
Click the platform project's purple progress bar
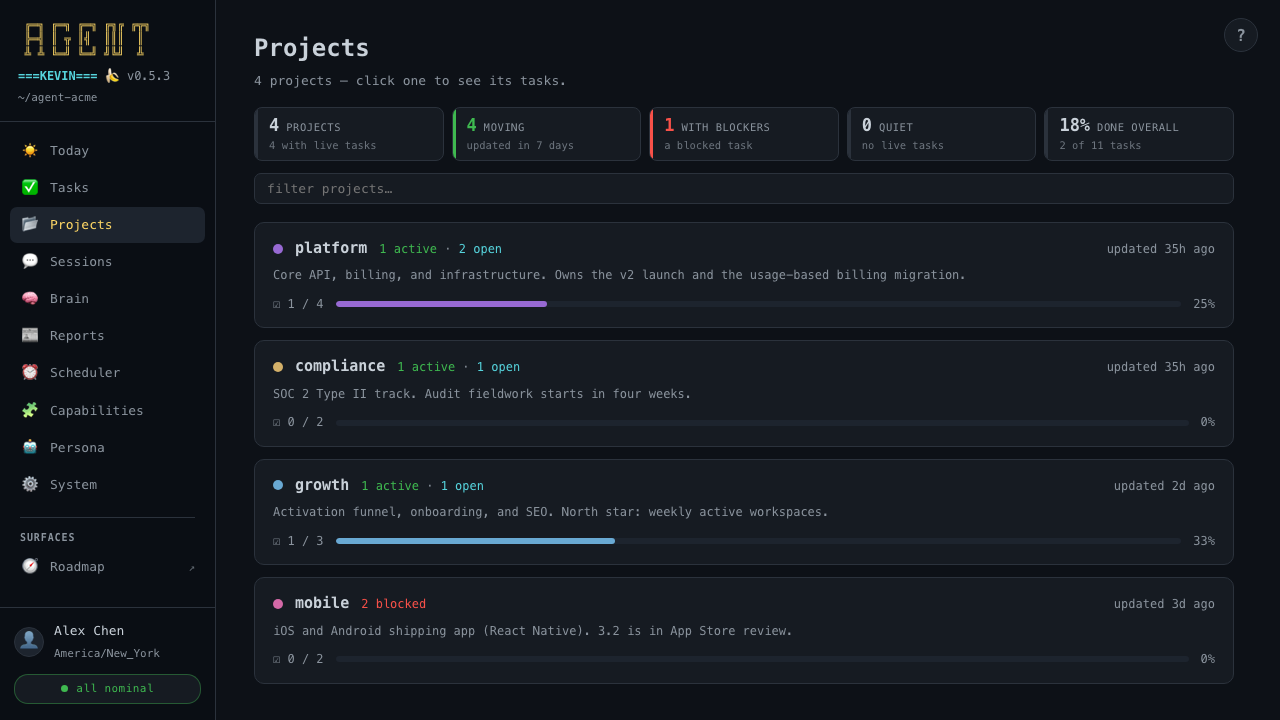(x=441, y=304)
